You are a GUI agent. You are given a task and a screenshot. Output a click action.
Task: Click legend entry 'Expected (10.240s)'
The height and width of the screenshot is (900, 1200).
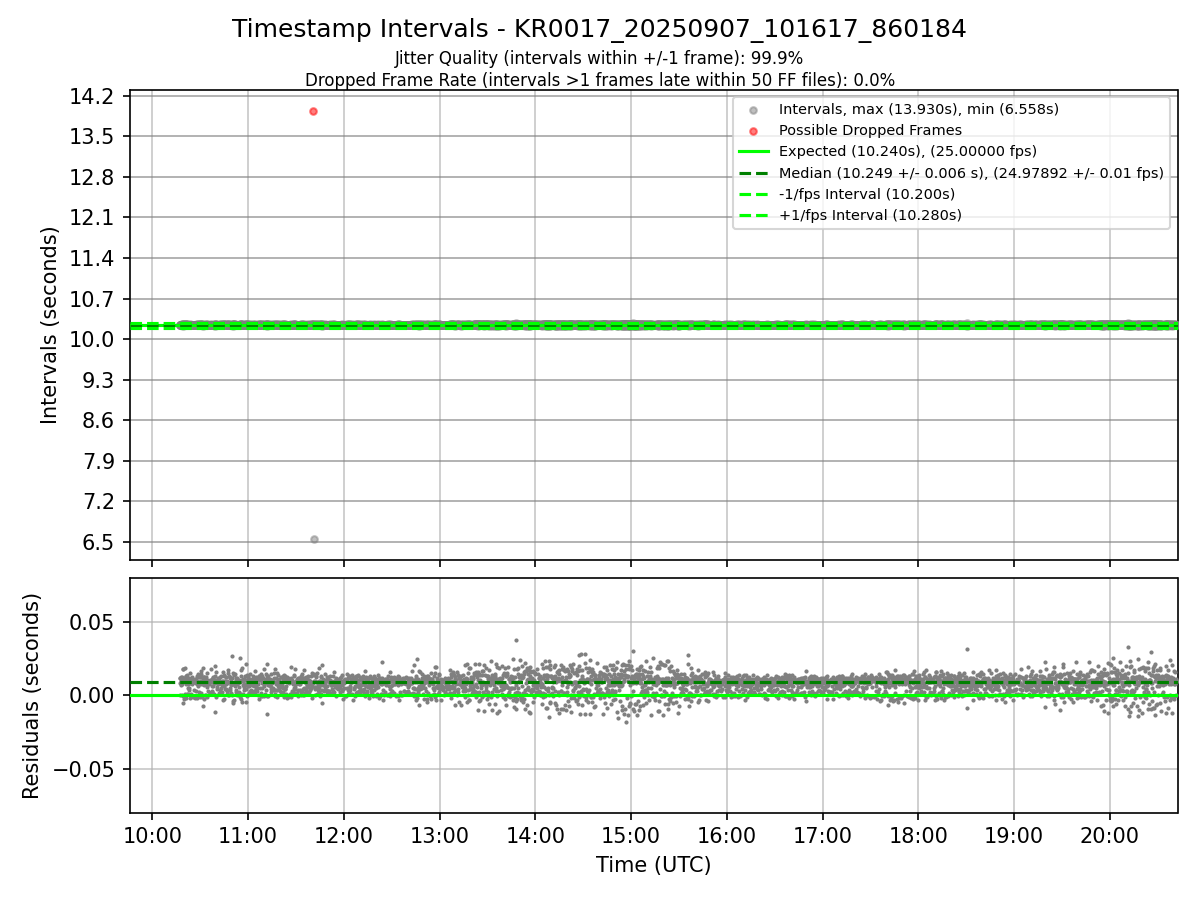click(x=908, y=151)
